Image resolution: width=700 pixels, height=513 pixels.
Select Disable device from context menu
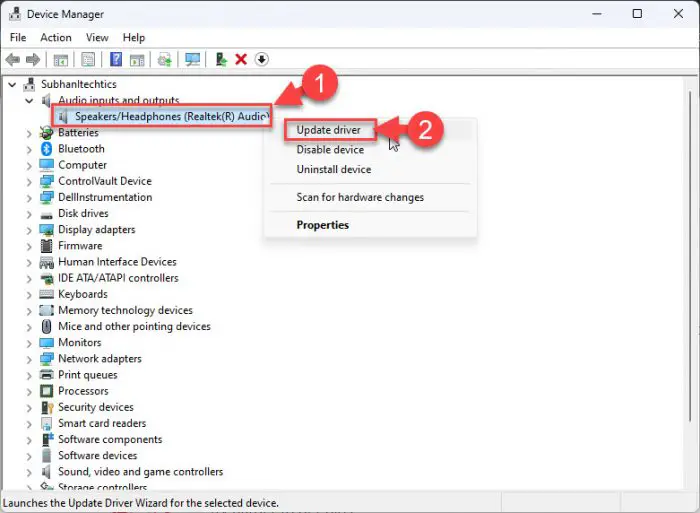330,150
